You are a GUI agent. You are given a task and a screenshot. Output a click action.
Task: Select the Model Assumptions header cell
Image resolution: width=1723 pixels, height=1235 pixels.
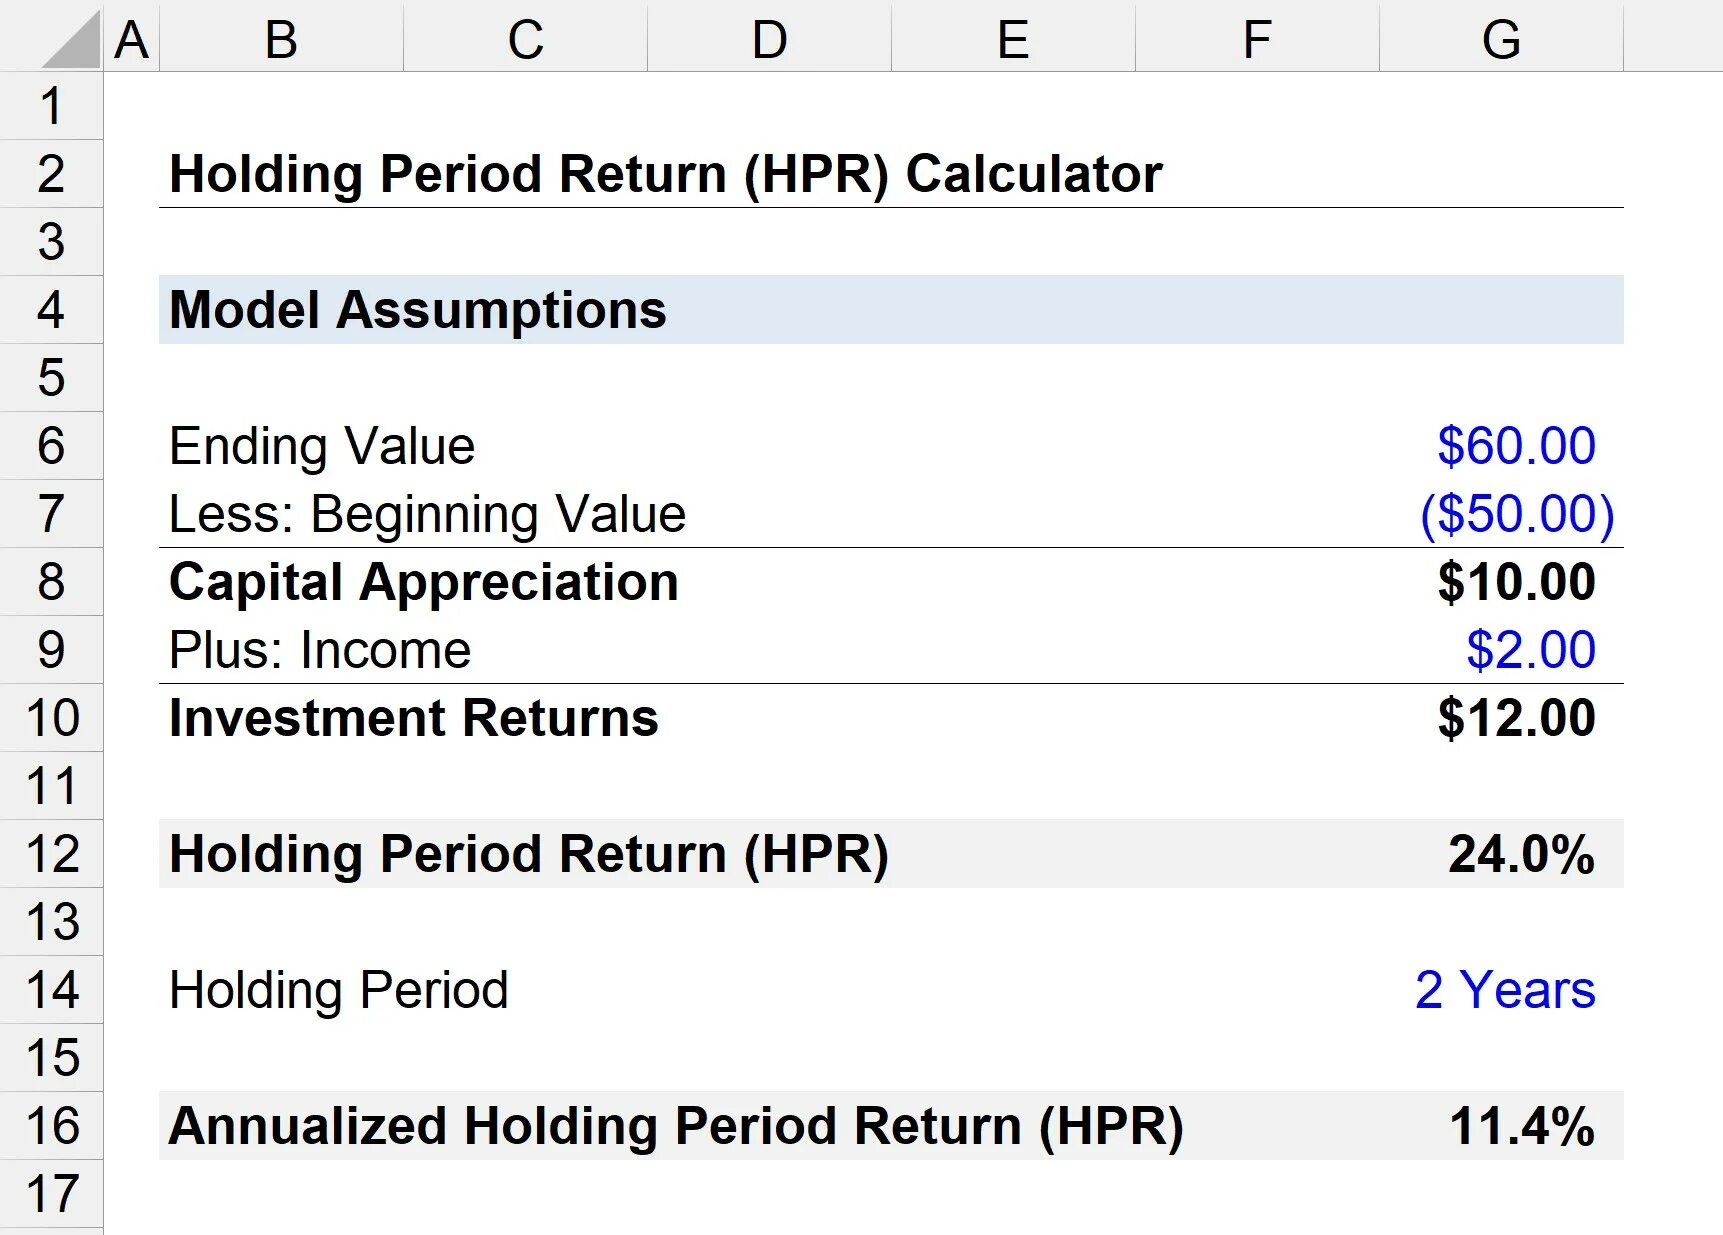[418, 310]
